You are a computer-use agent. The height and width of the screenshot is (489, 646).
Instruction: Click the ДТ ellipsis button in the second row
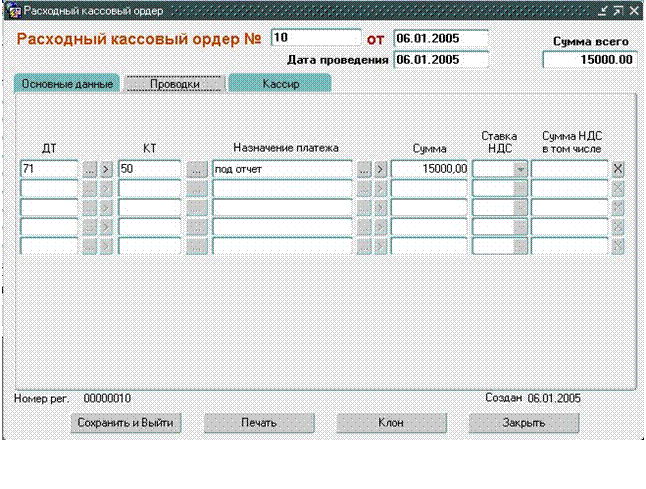90,189
